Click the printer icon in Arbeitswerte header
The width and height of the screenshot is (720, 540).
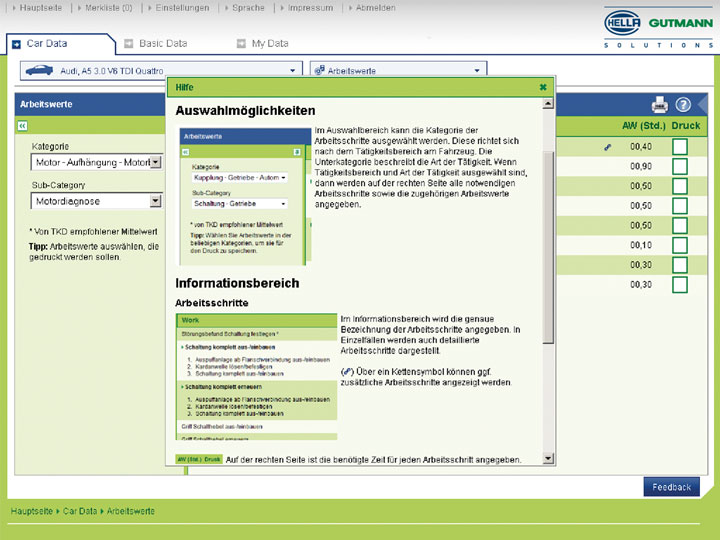coord(660,104)
